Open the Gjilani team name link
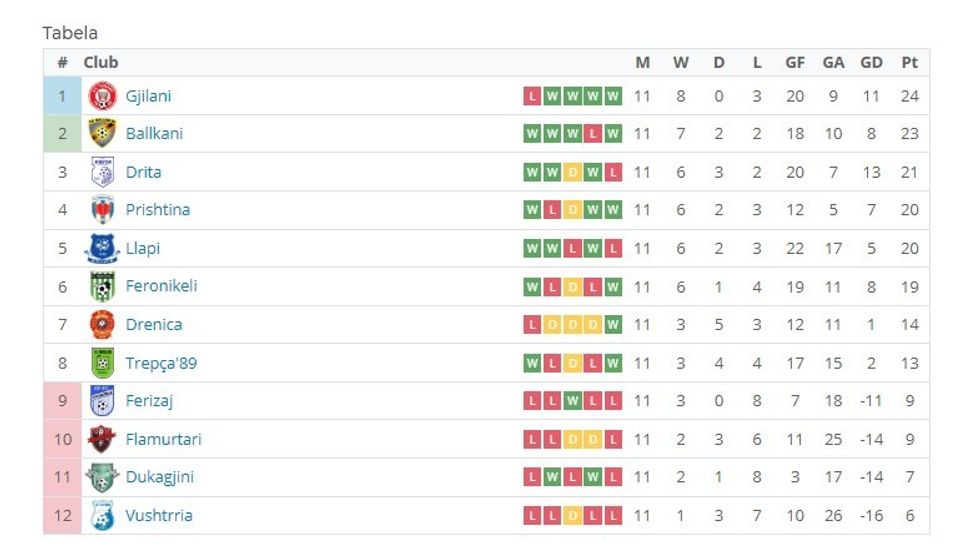This screenshot has width=980, height=554. [148, 96]
